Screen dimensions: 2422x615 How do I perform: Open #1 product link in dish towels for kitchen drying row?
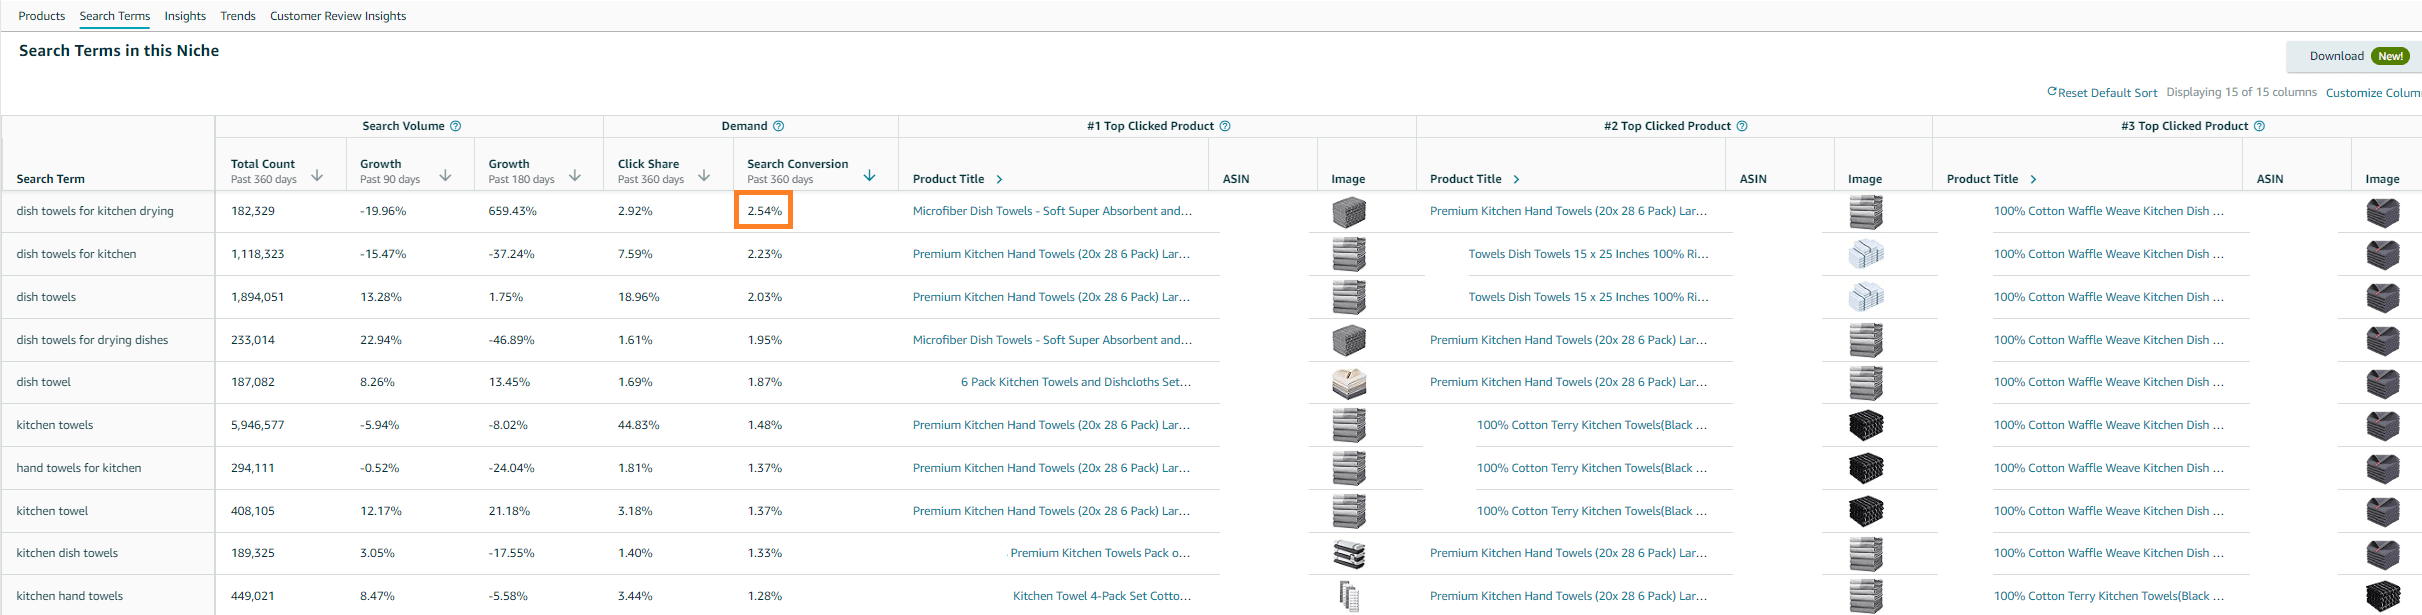tap(1052, 211)
